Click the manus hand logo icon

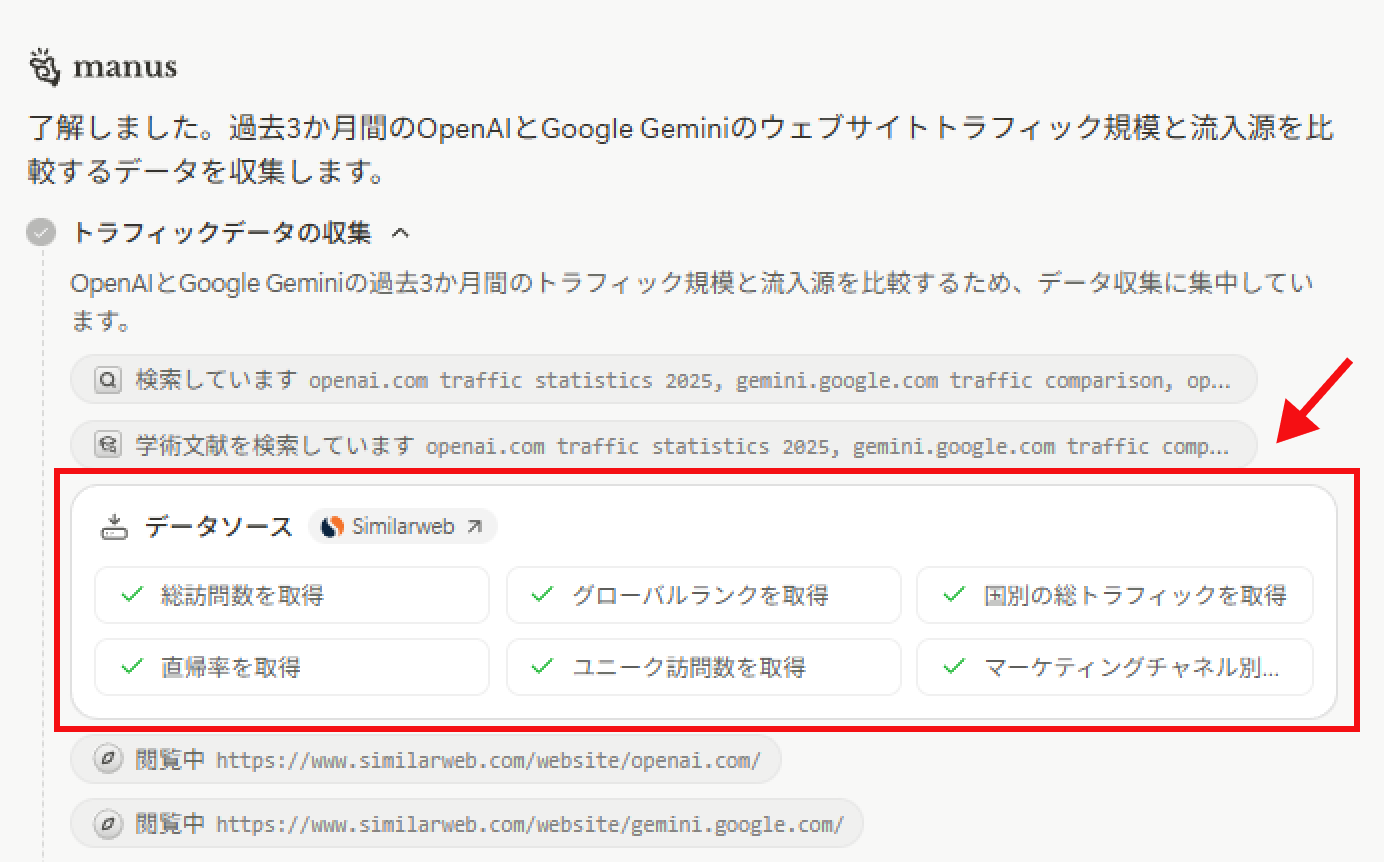45,67
